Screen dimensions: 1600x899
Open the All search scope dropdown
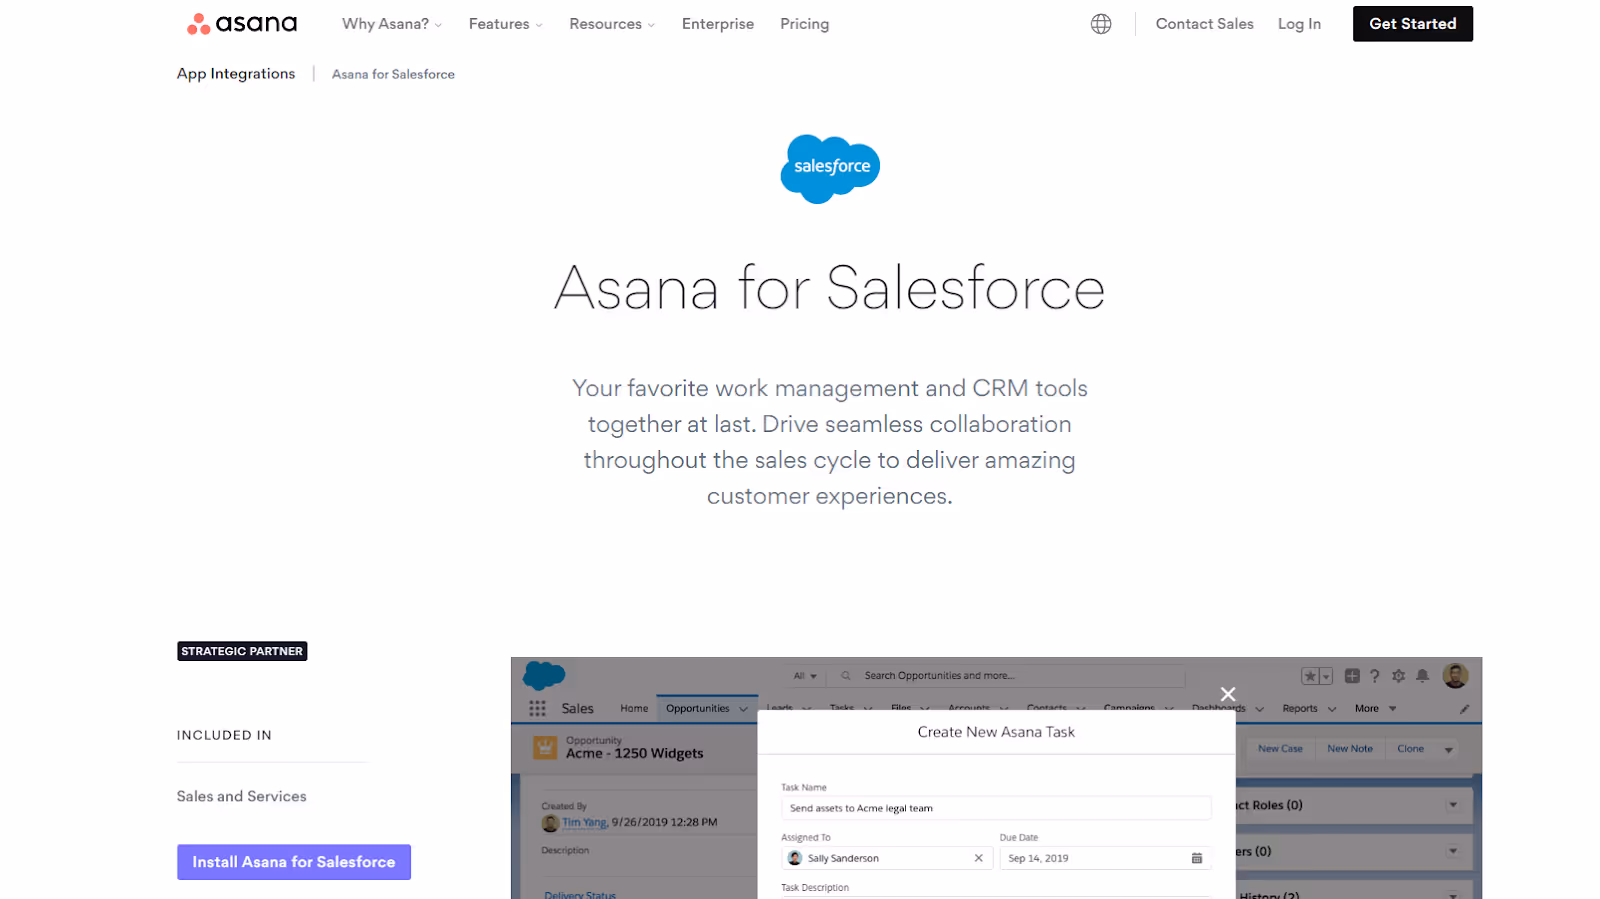805,676
